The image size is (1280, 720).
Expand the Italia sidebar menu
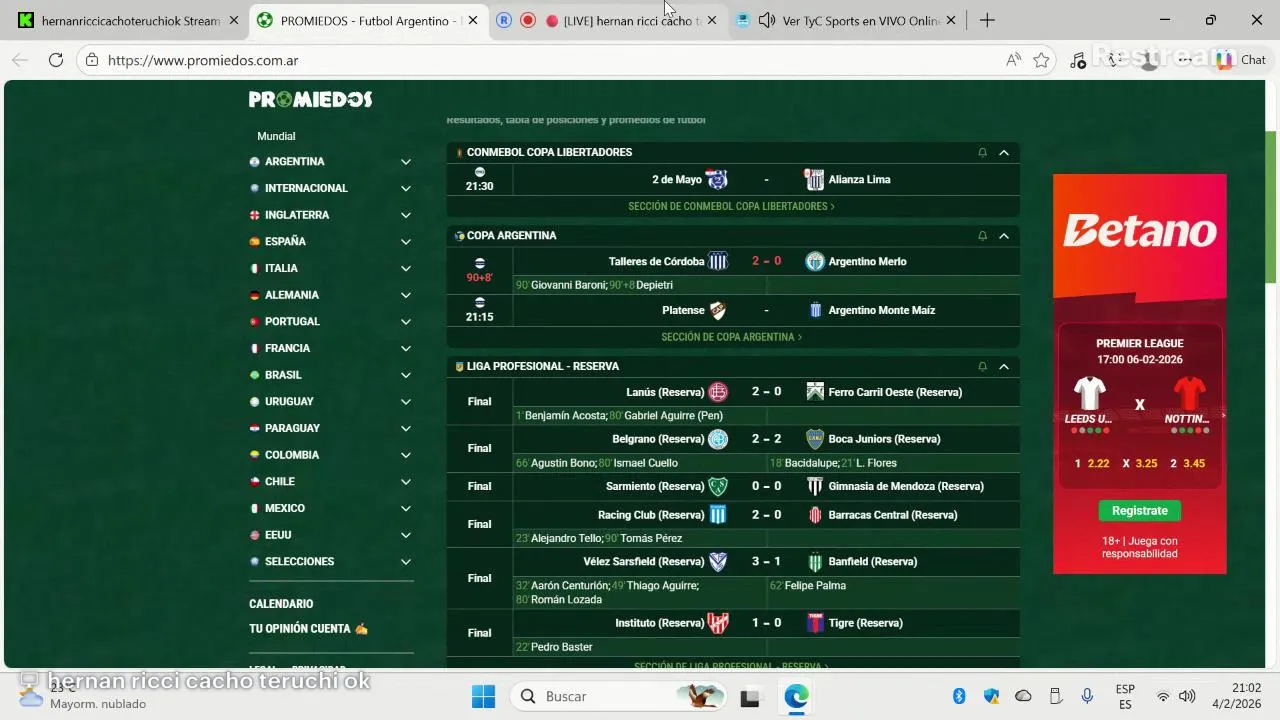point(406,268)
